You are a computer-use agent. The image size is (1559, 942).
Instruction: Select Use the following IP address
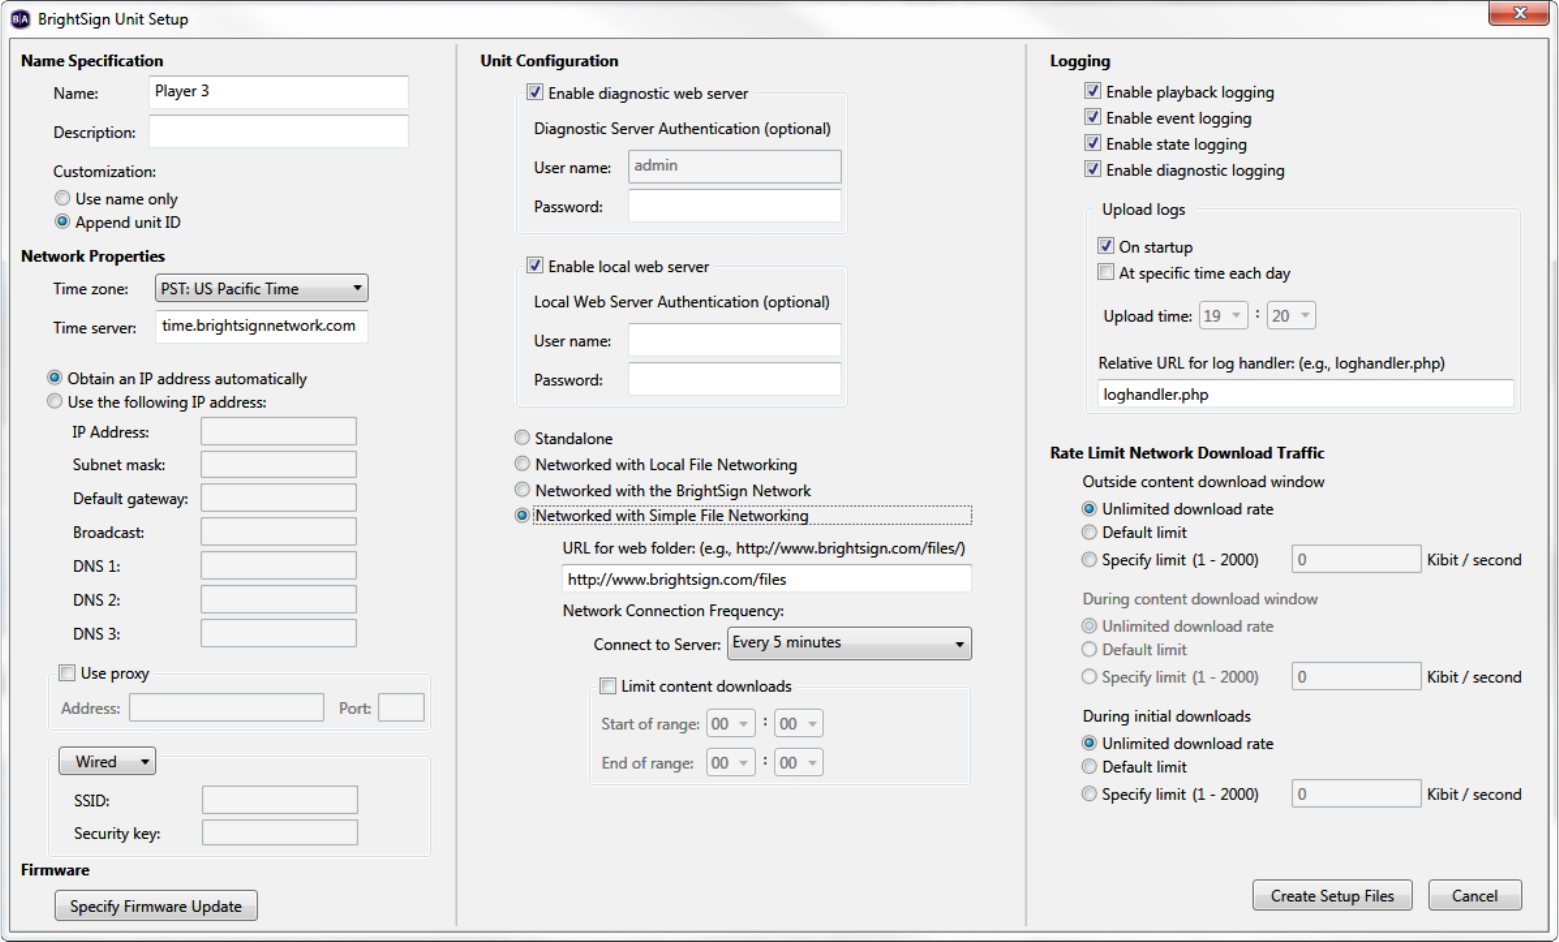click(x=55, y=402)
